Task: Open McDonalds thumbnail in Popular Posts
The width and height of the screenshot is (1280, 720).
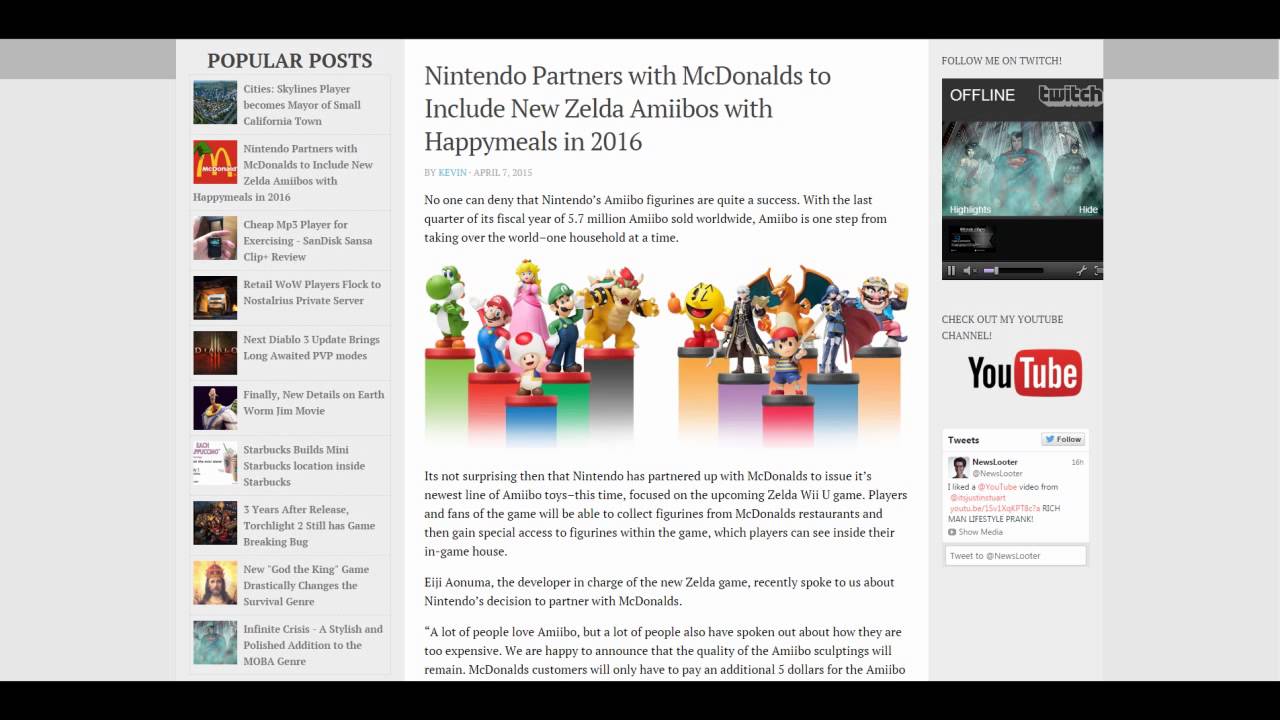Action: [x=215, y=162]
